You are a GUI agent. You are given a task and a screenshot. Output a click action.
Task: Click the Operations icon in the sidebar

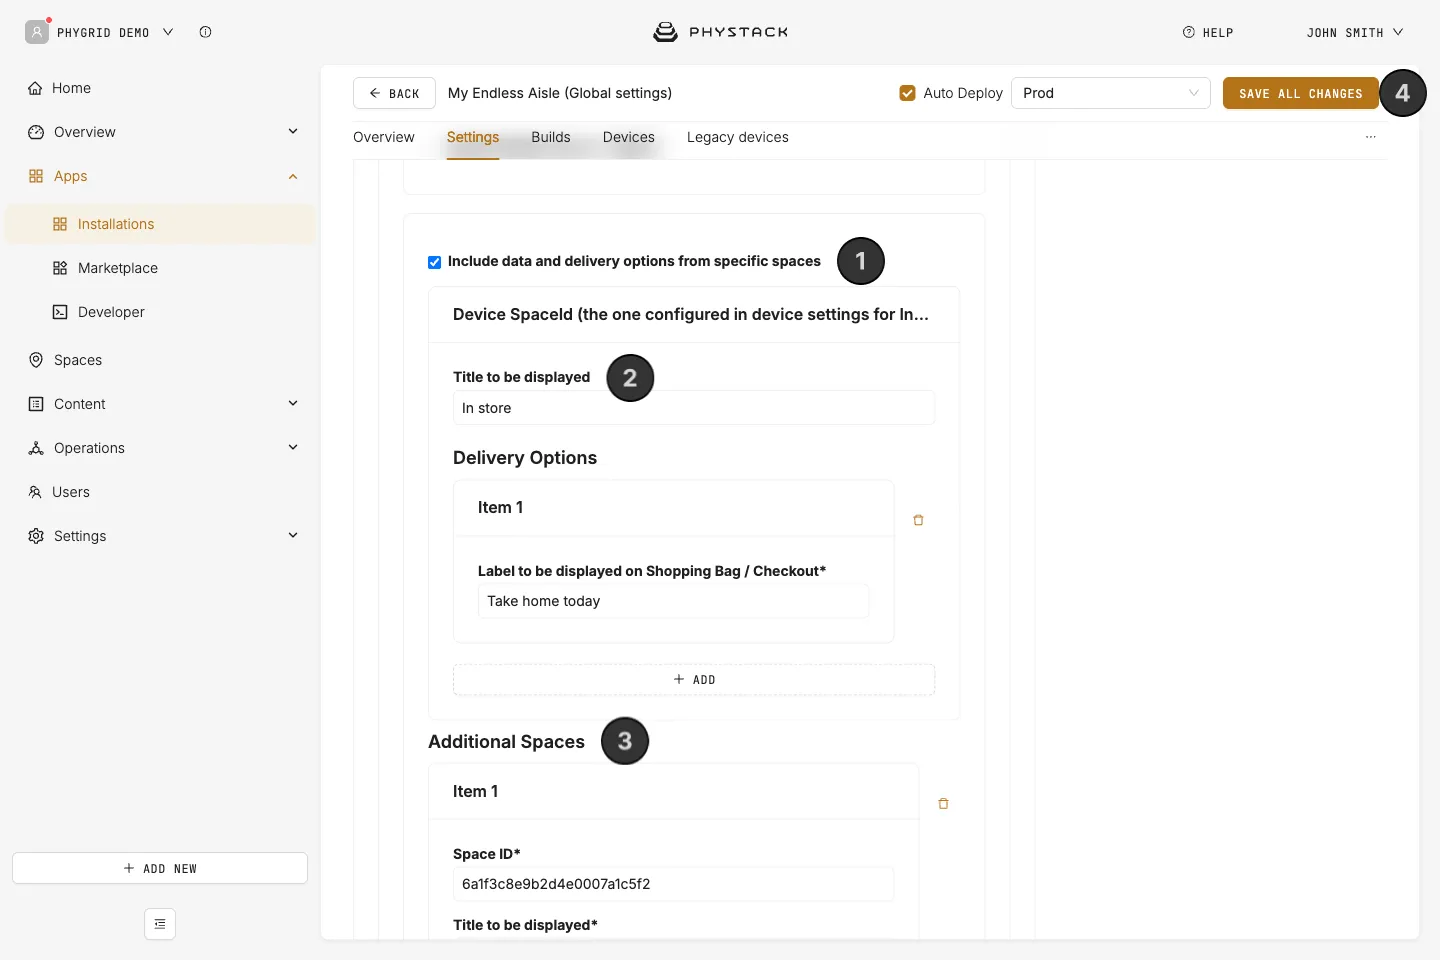click(36, 448)
